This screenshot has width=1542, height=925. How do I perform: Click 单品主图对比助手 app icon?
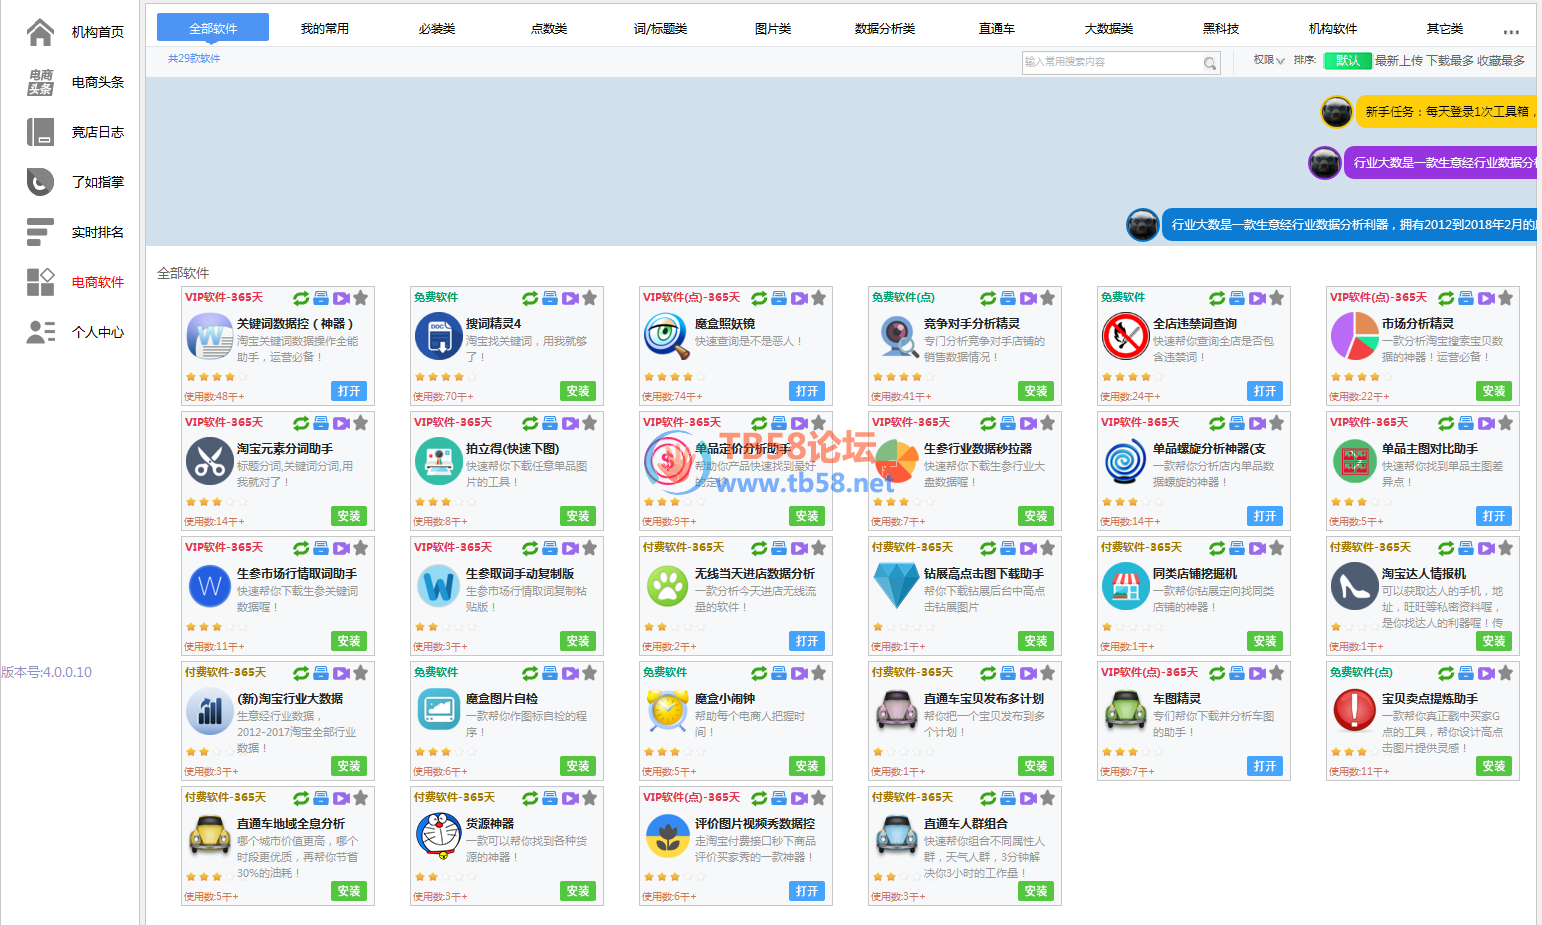1355,461
